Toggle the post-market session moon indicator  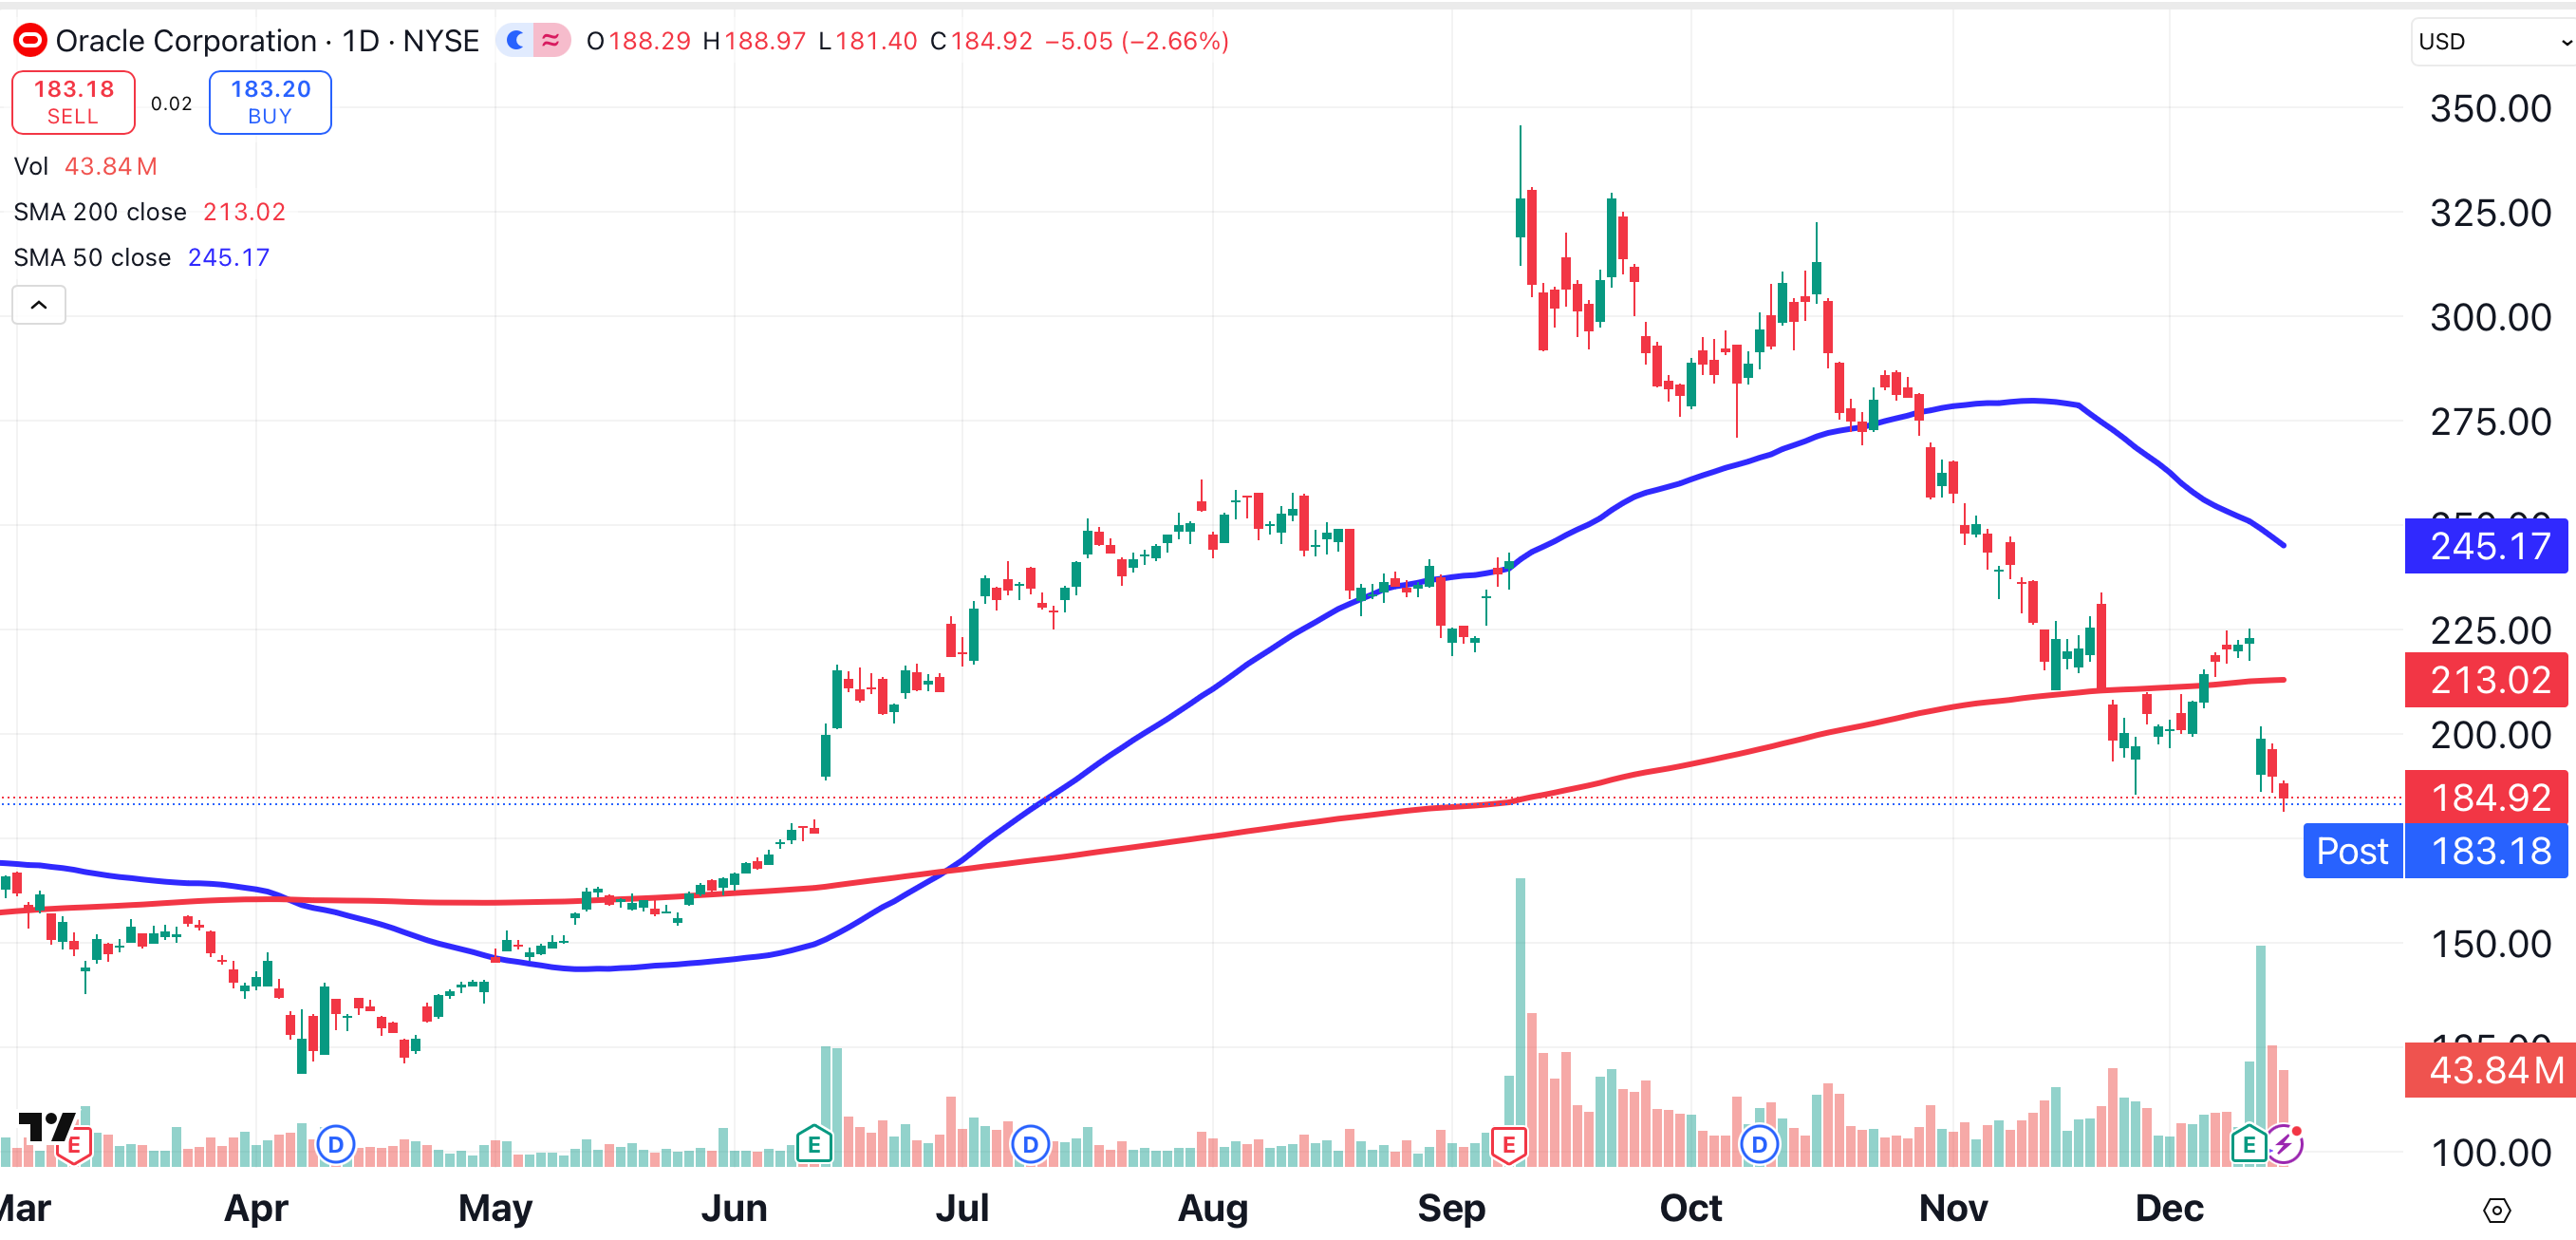click(x=515, y=41)
